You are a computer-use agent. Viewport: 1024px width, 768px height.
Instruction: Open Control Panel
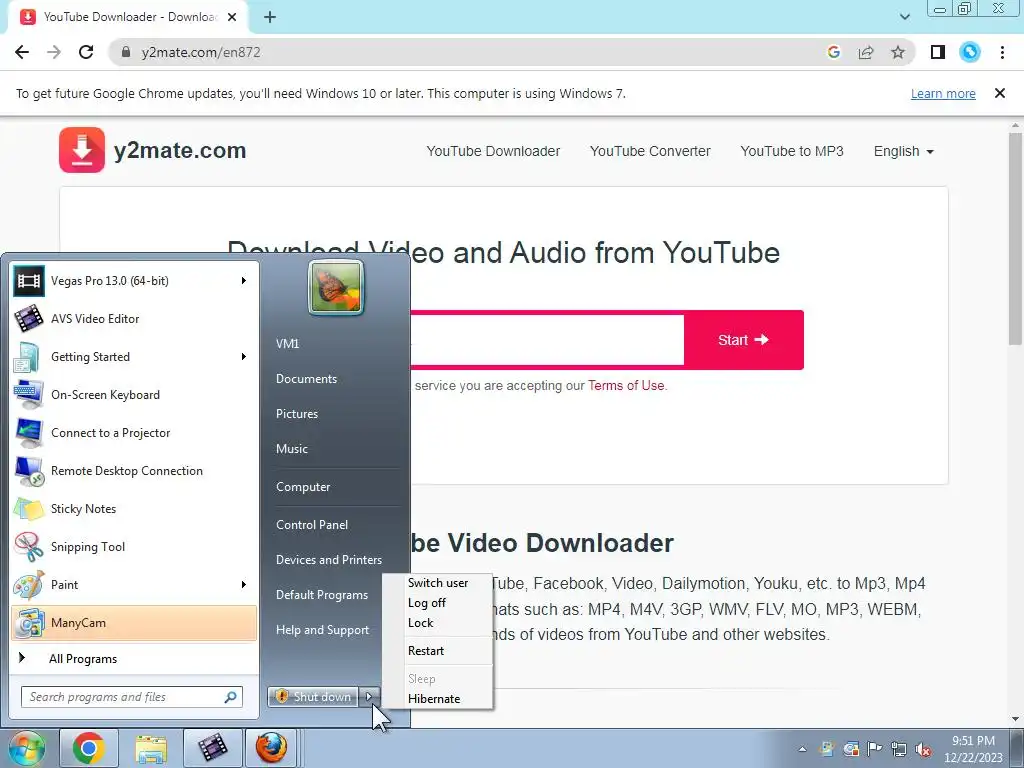312,525
